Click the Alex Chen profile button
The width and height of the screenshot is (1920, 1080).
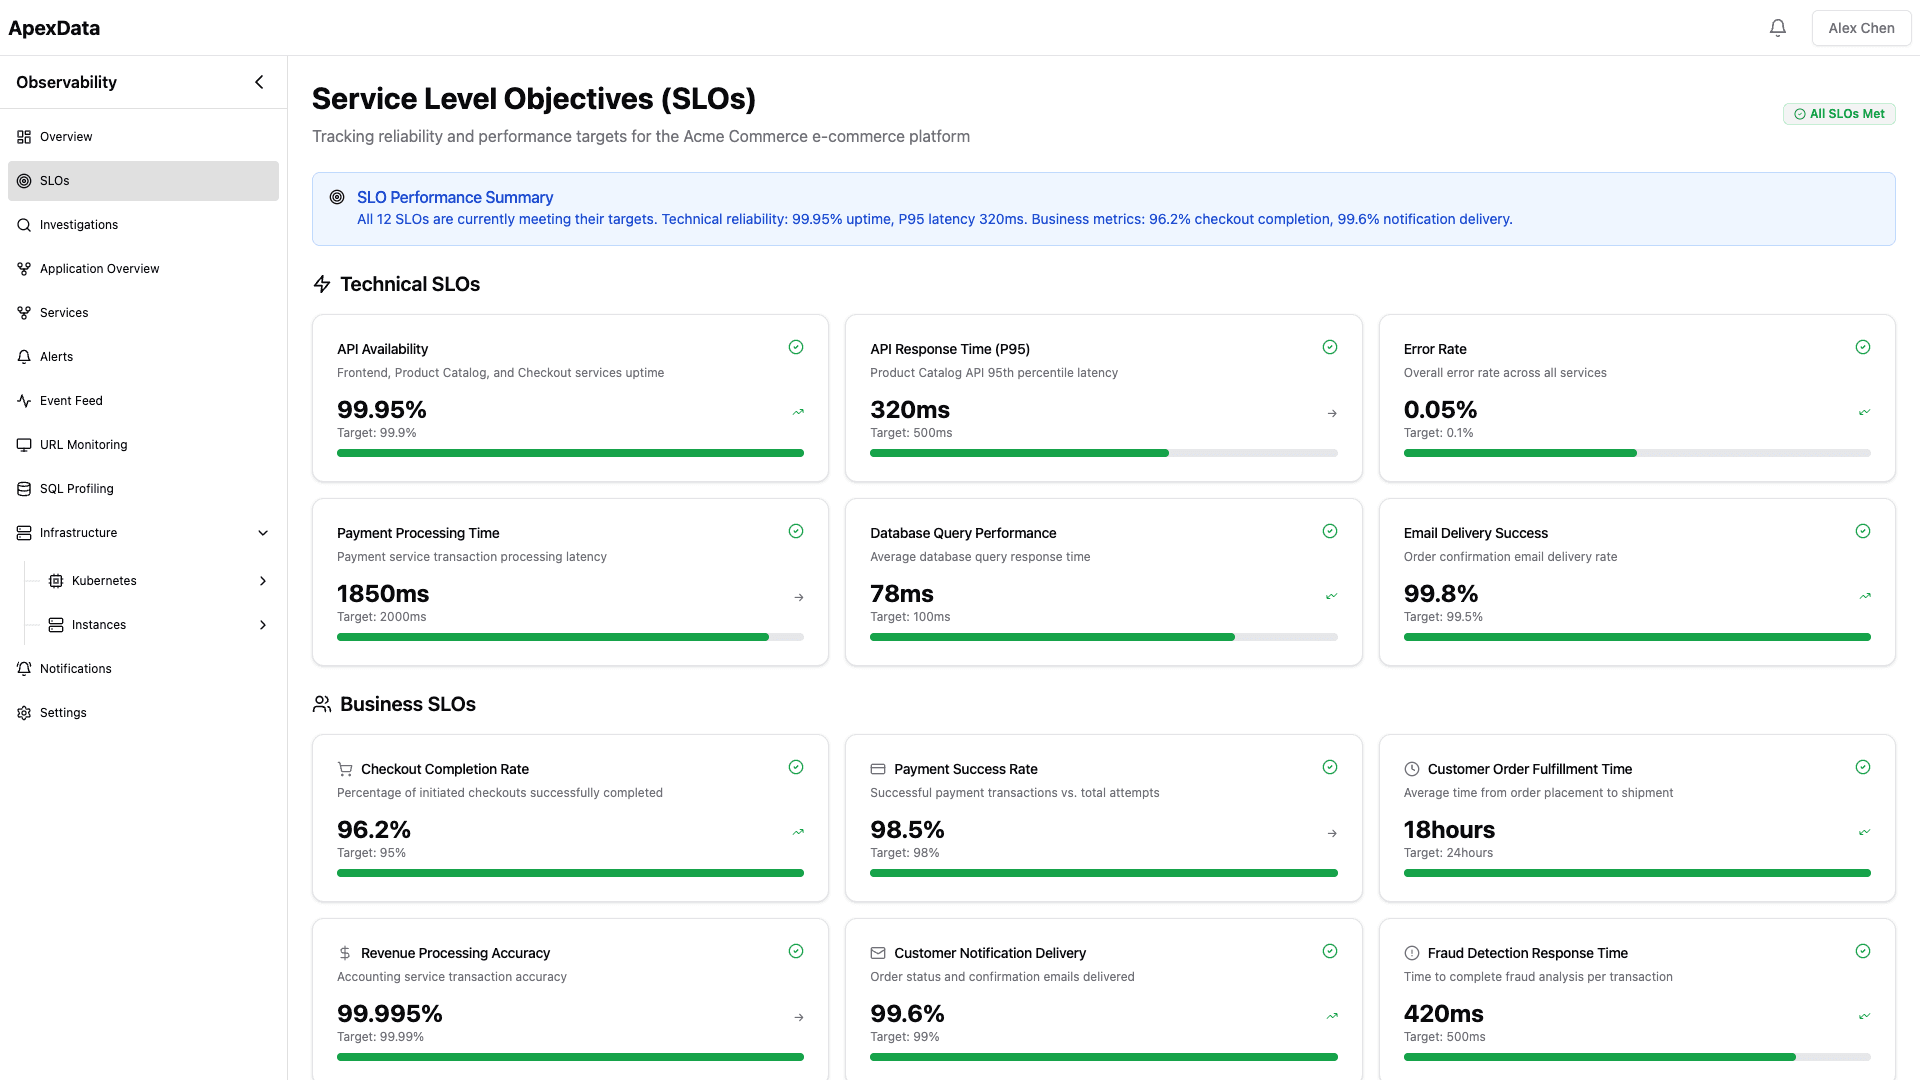click(1860, 27)
